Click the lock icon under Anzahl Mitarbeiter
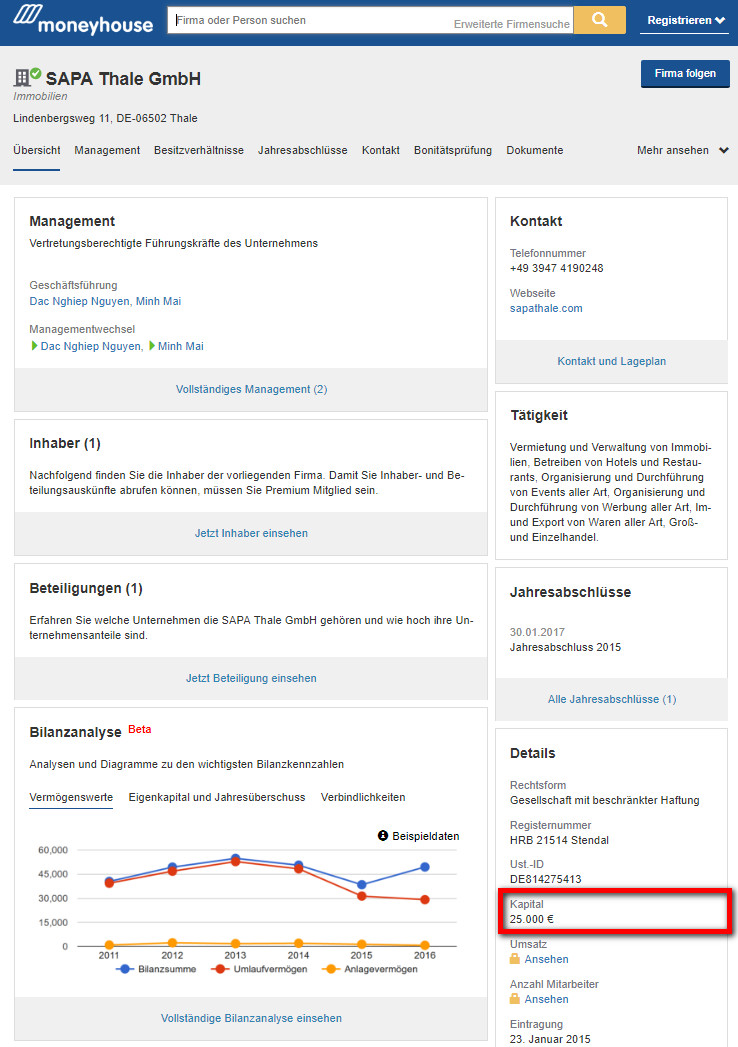Viewport: 738px width, 1047px height. point(515,999)
